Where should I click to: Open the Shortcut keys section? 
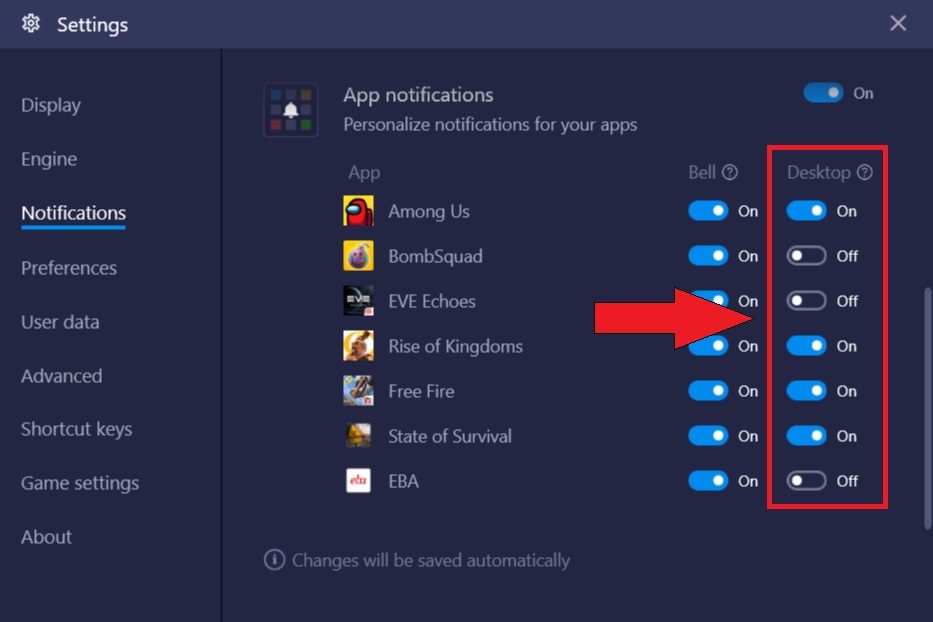(76, 429)
